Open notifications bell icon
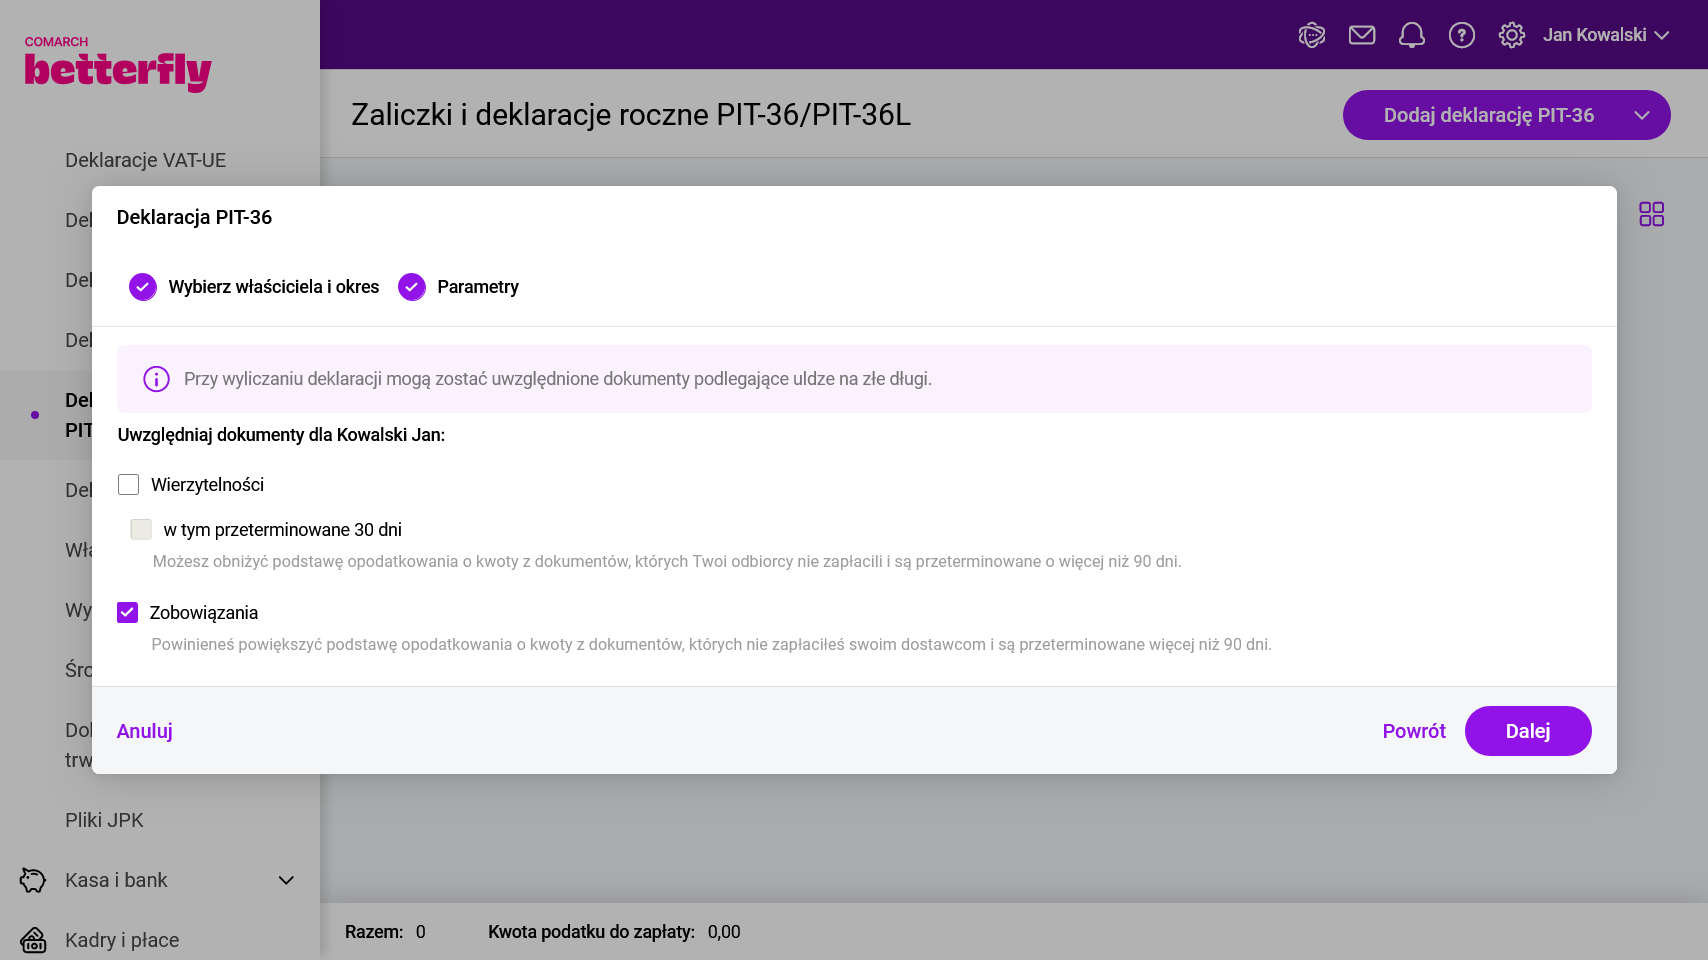The height and width of the screenshot is (960, 1708). tap(1411, 35)
